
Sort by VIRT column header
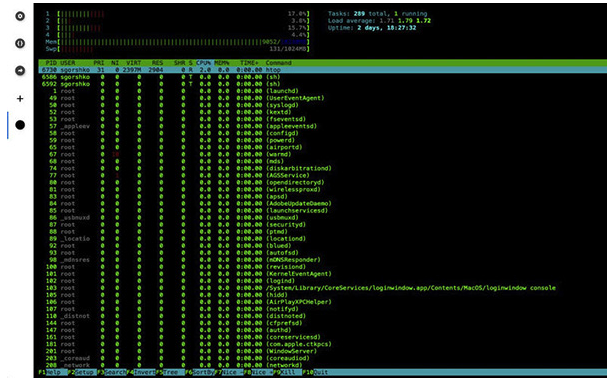[134, 63]
